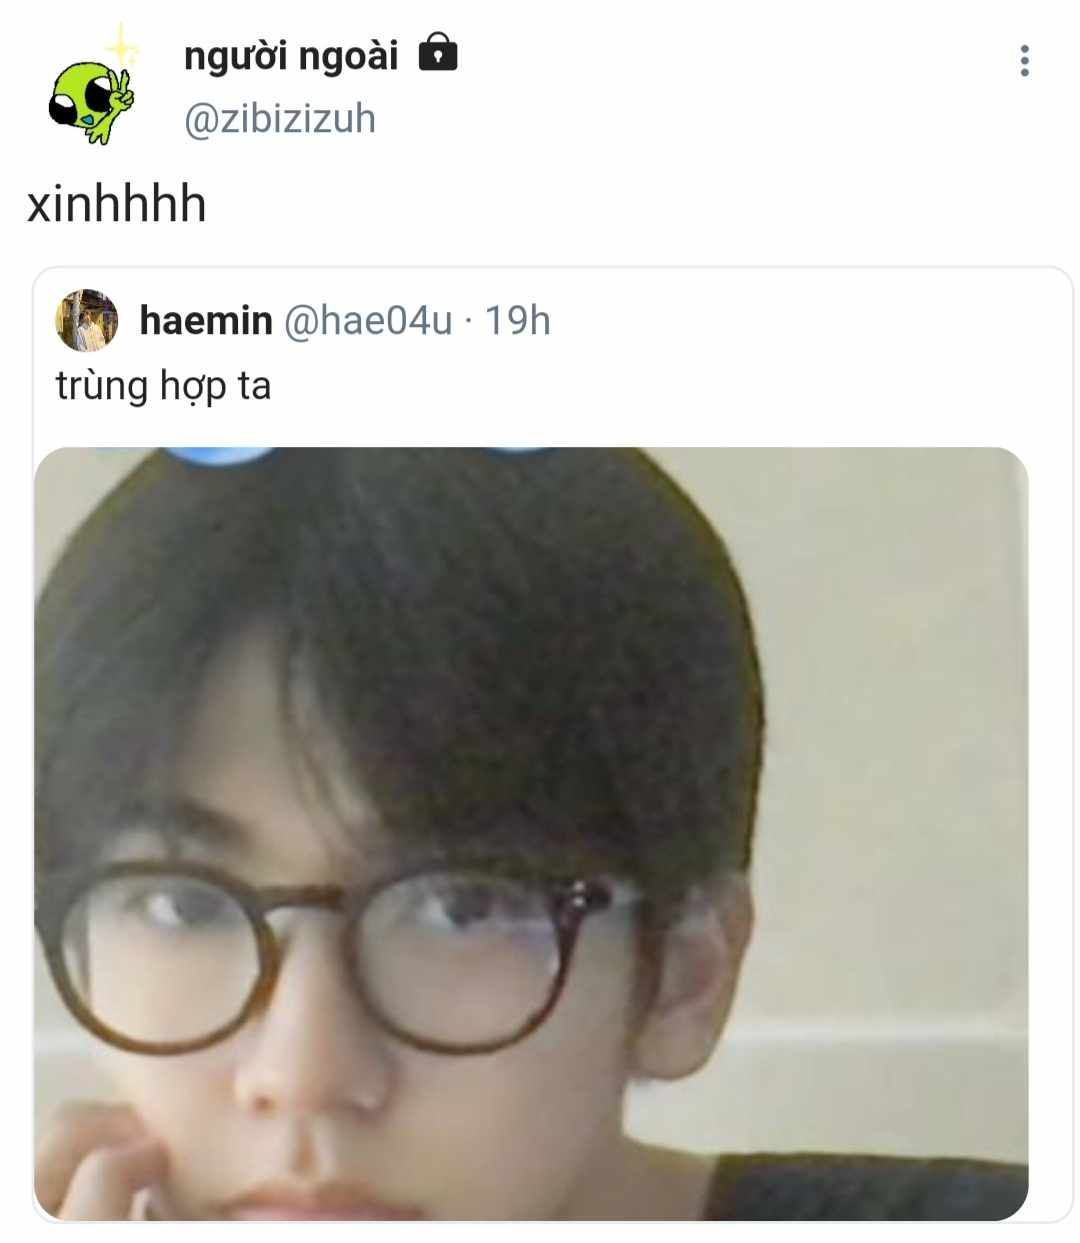Image resolution: width=1080 pixels, height=1243 pixels.
Task: Click the tweet text "xinhhhh"
Action: coord(117,204)
